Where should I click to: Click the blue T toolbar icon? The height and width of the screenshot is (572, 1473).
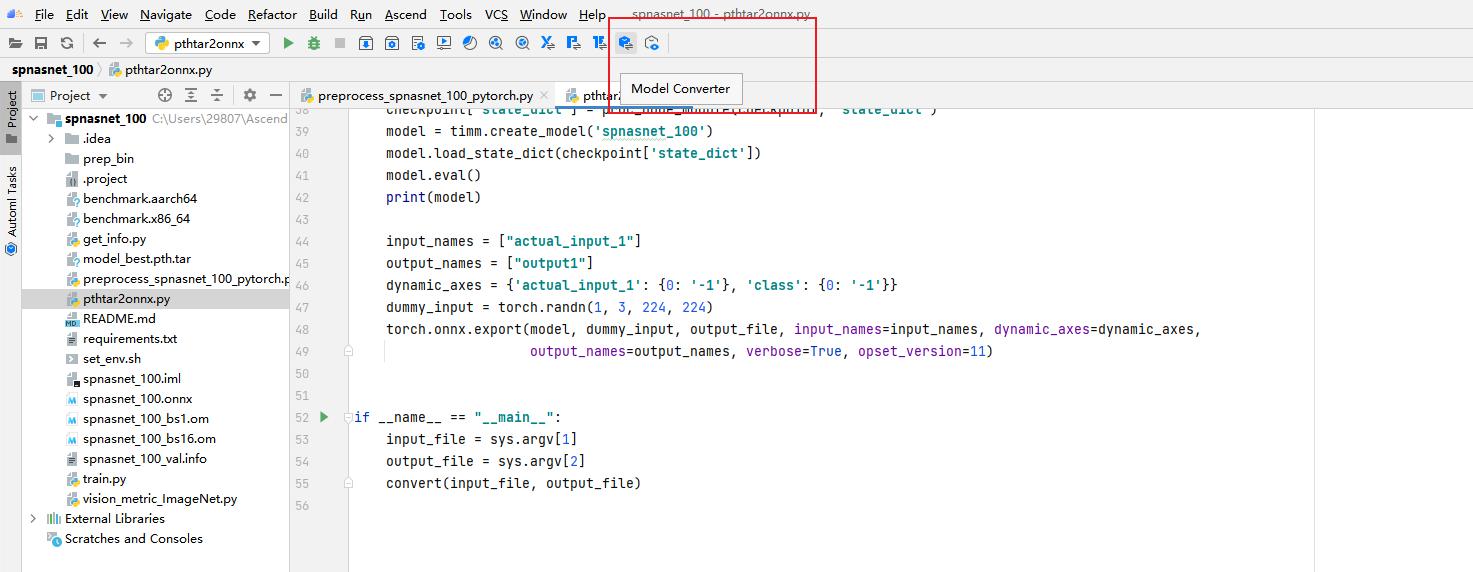pyautogui.click(x=600, y=43)
